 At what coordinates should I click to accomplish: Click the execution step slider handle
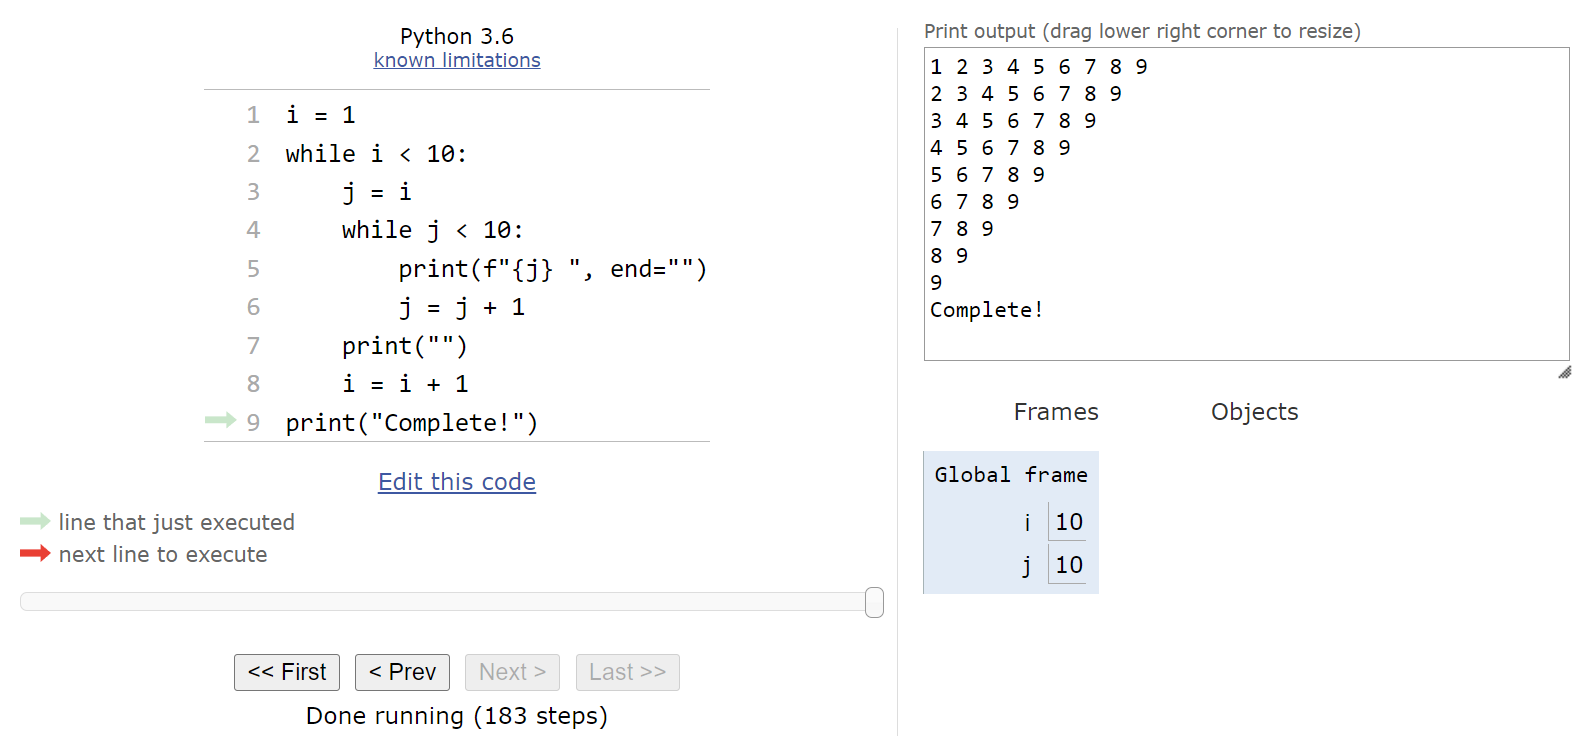874,602
